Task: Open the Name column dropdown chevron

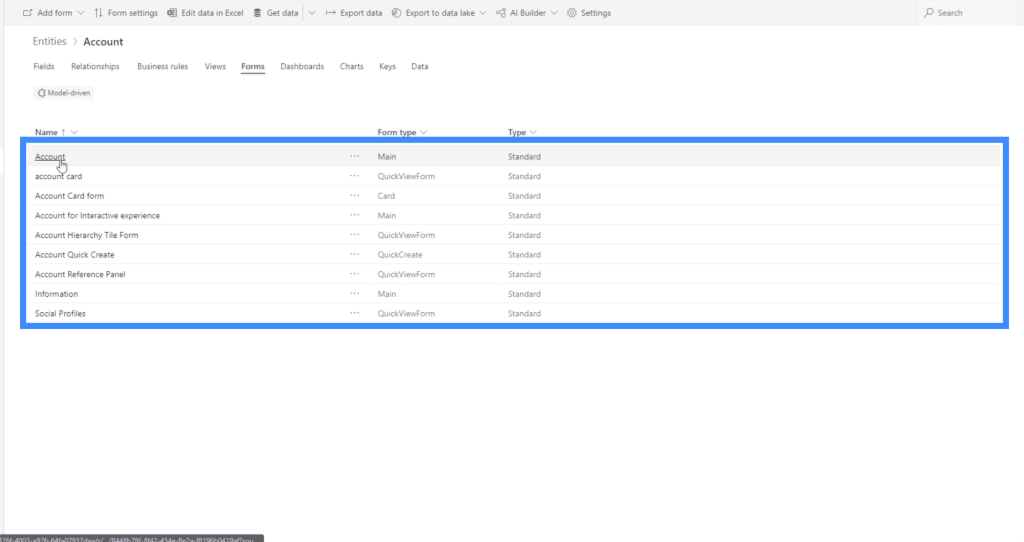Action: click(74, 132)
